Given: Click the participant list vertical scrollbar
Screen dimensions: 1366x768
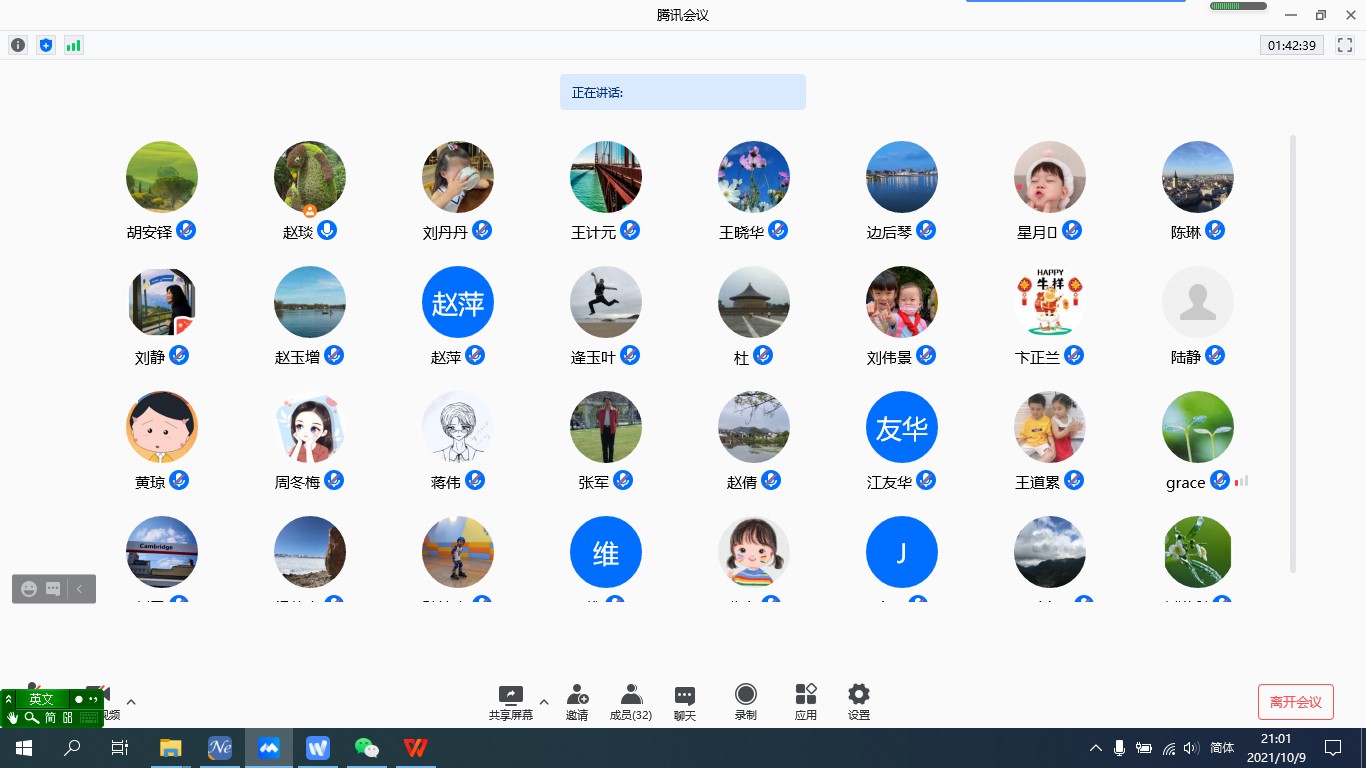Looking at the screenshot, I should pyautogui.click(x=1293, y=350).
